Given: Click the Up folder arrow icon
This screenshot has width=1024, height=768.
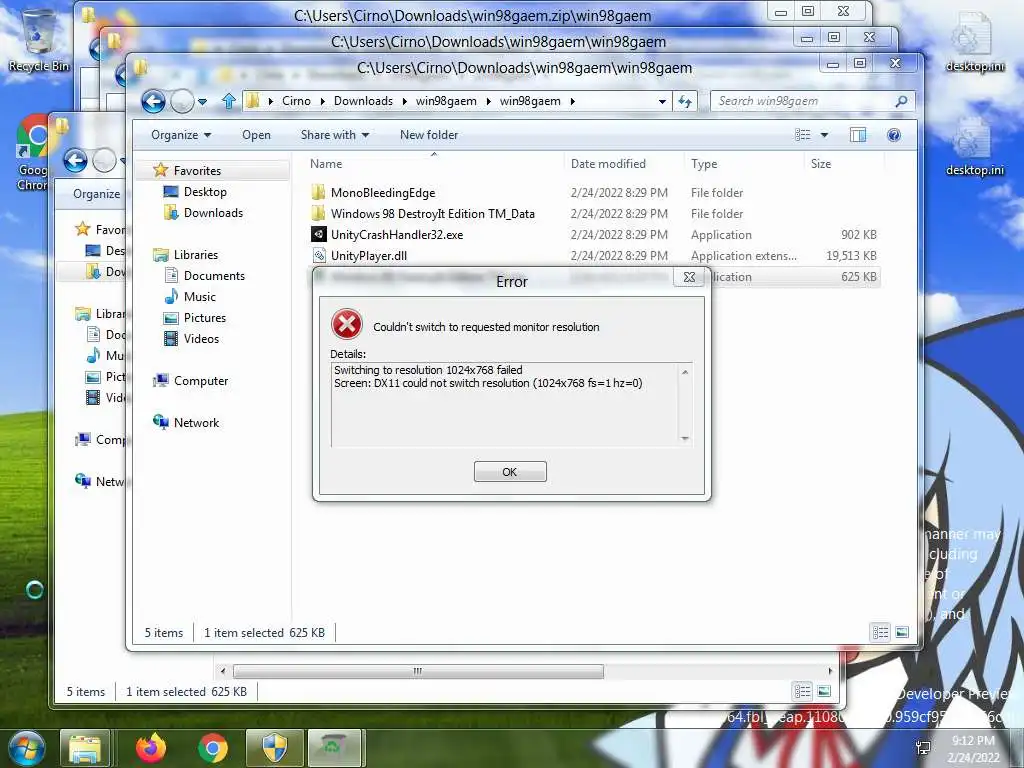Looking at the screenshot, I should click(229, 101).
